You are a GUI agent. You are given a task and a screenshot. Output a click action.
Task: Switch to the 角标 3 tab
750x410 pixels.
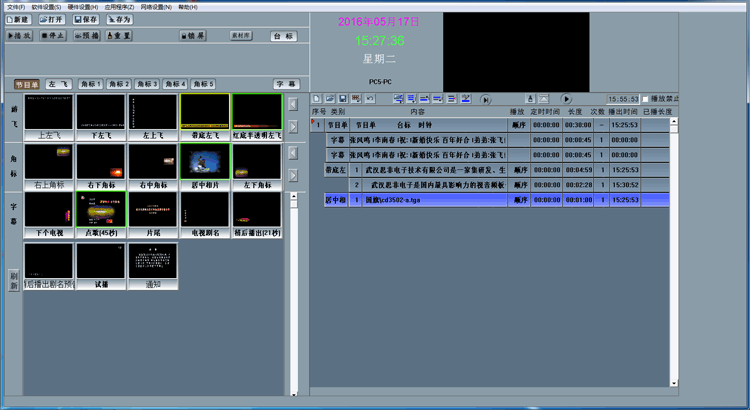tap(148, 84)
